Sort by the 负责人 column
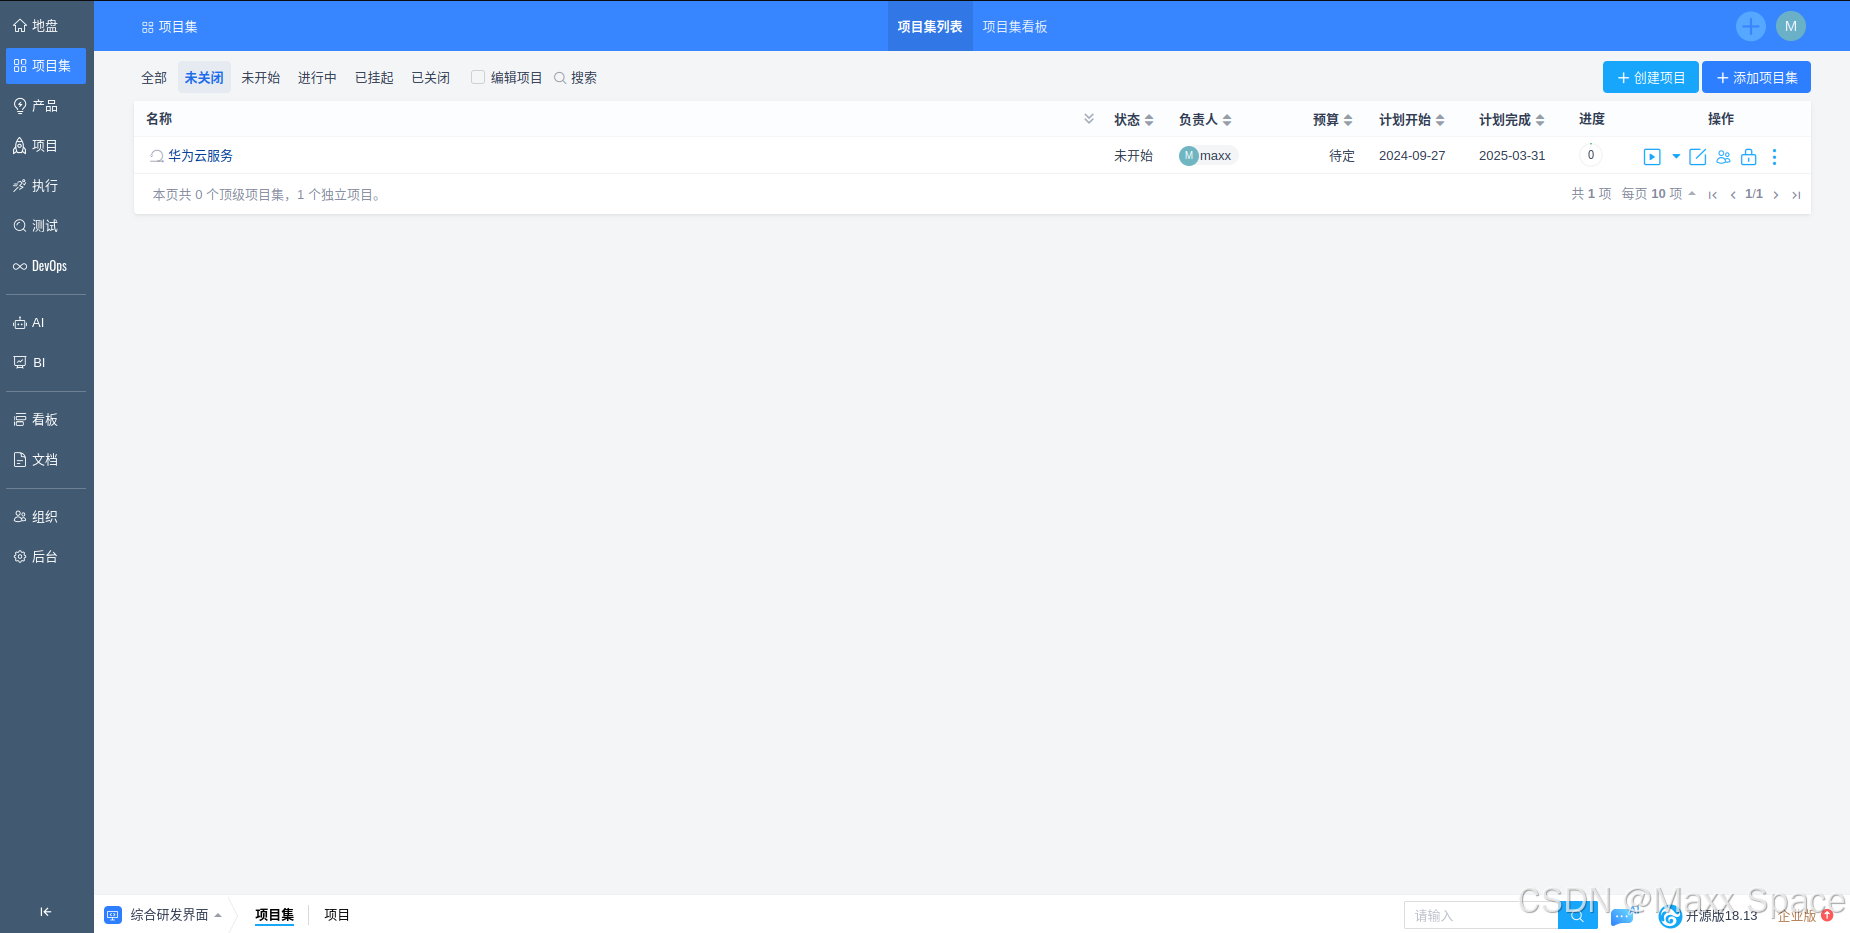 [x=1205, y=120]
